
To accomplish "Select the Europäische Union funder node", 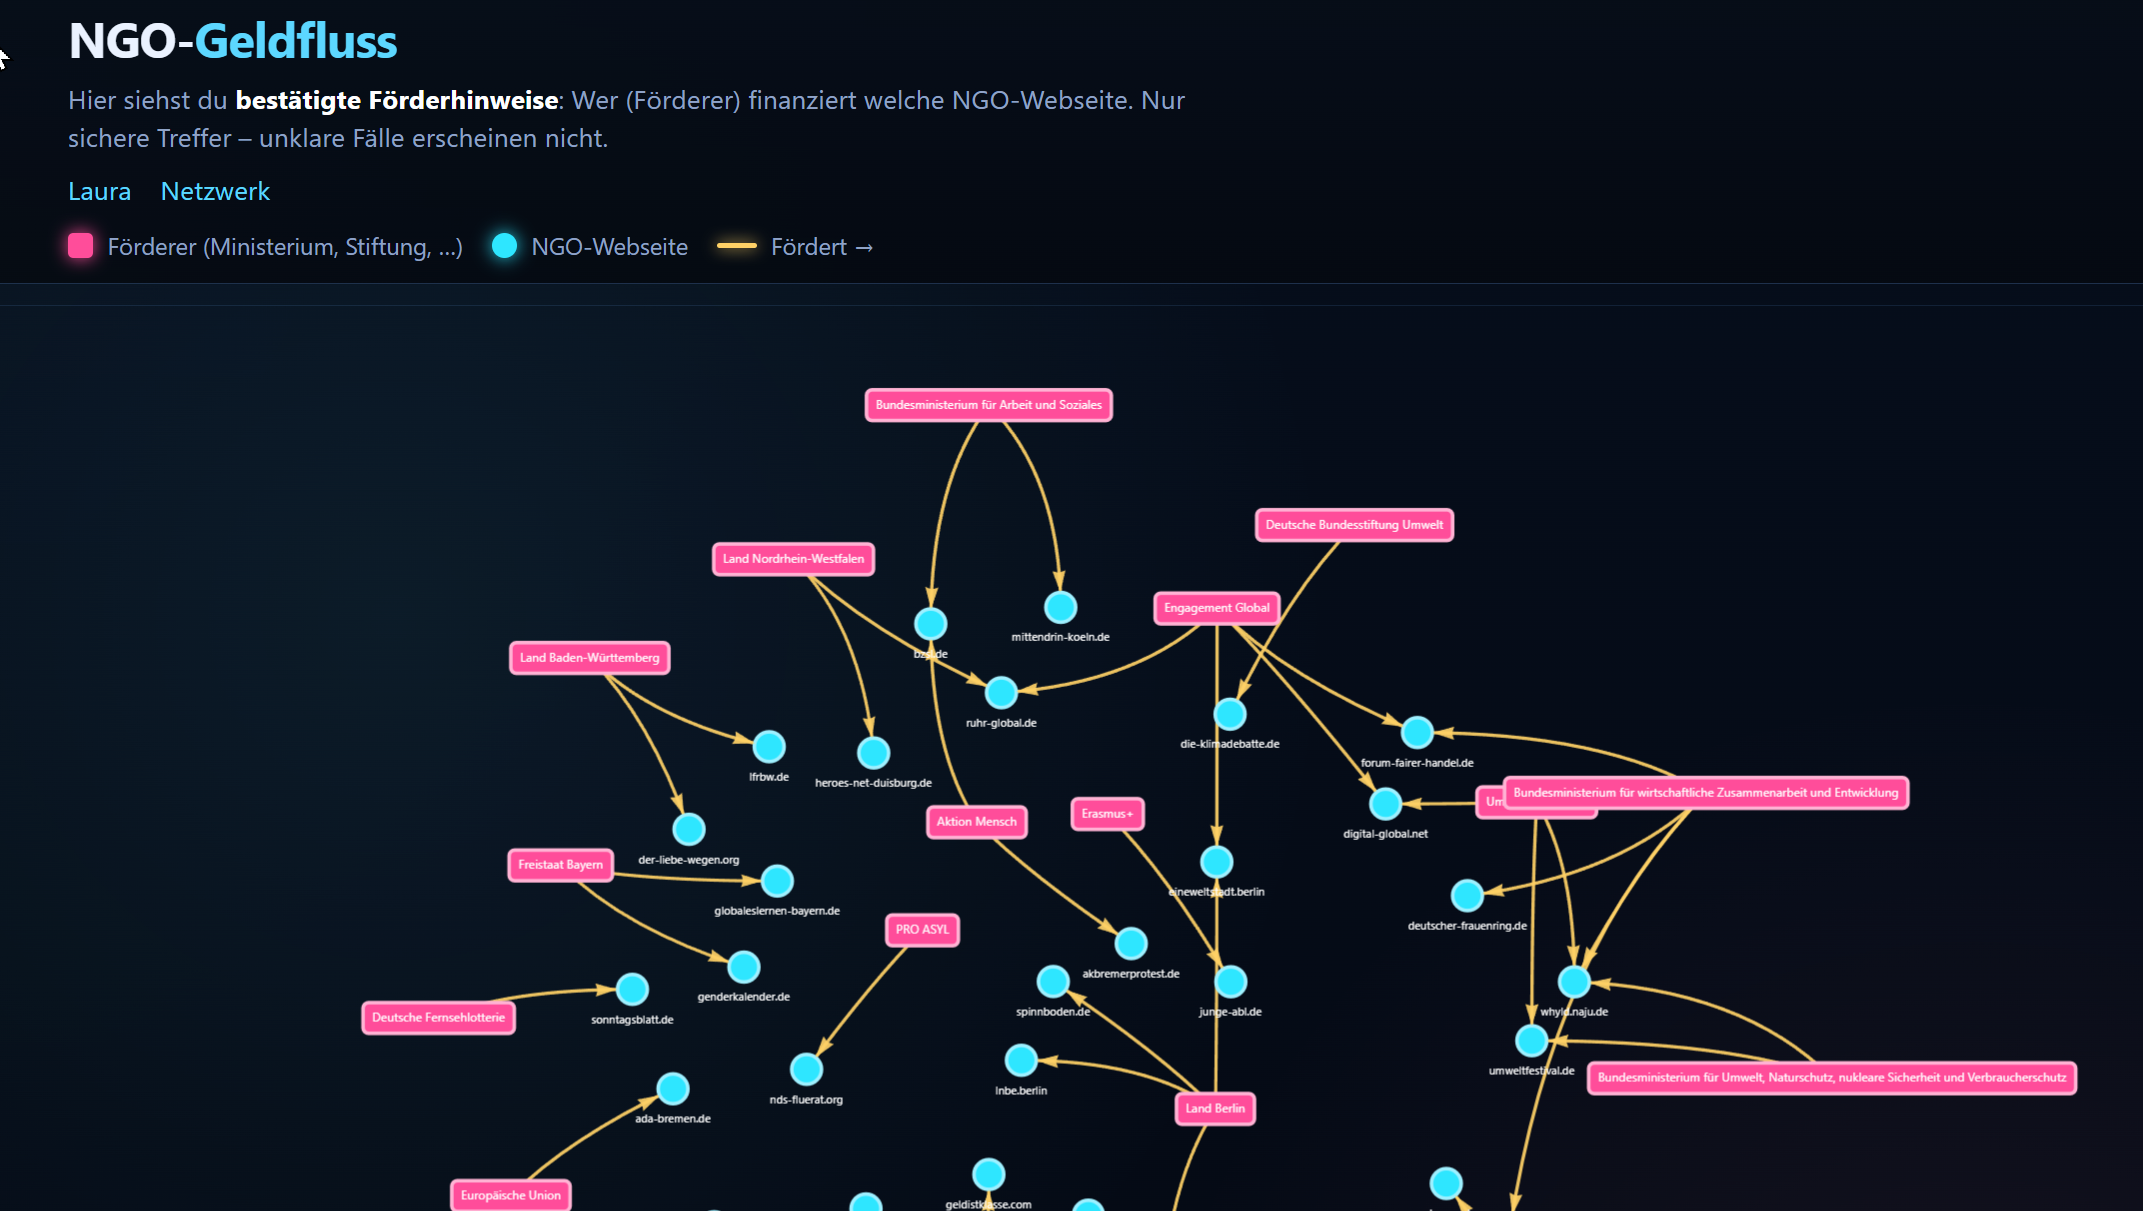I will pos(511,1196).
